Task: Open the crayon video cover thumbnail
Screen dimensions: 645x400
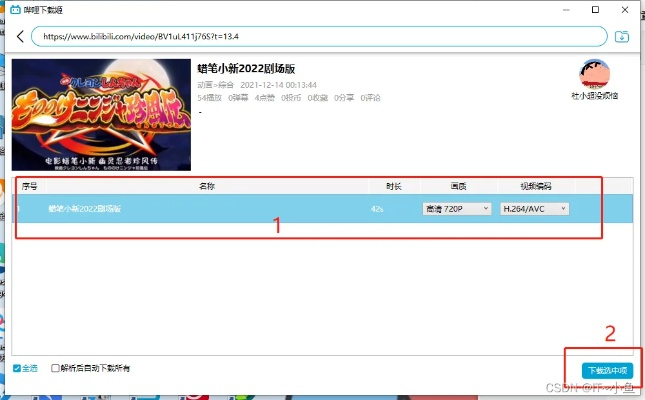Action: [101, 115]
